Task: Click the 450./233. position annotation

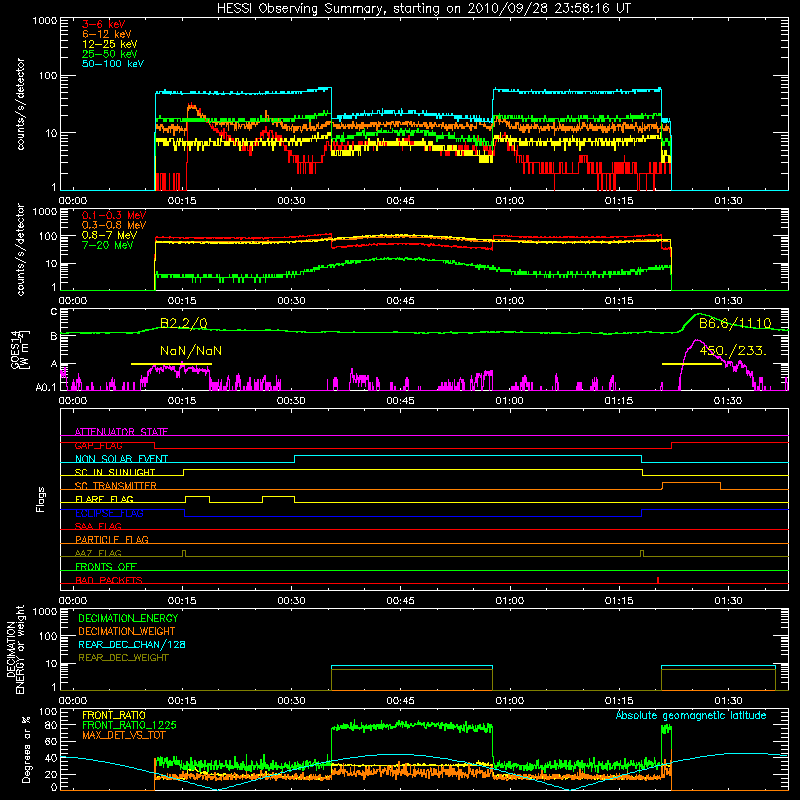Action: [x=733, y=351]
